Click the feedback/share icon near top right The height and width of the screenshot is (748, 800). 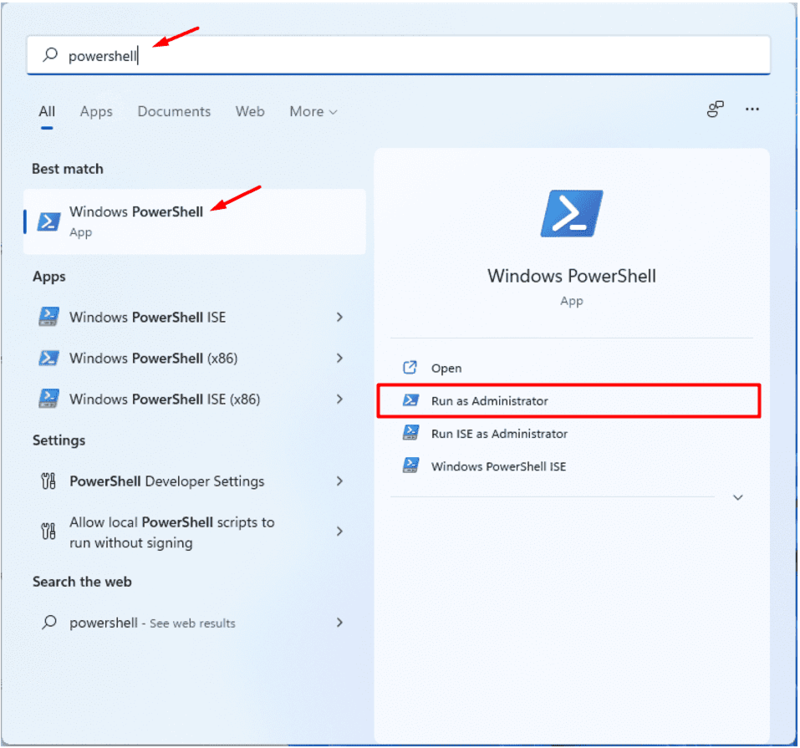coord(715,109)
